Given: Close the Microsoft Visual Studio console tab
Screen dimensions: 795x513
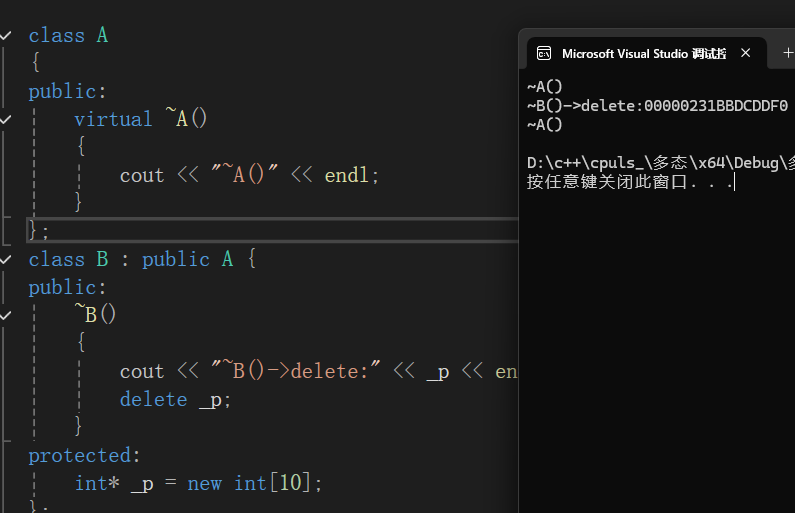Looking at the screenshot, I should coord(745,53).
